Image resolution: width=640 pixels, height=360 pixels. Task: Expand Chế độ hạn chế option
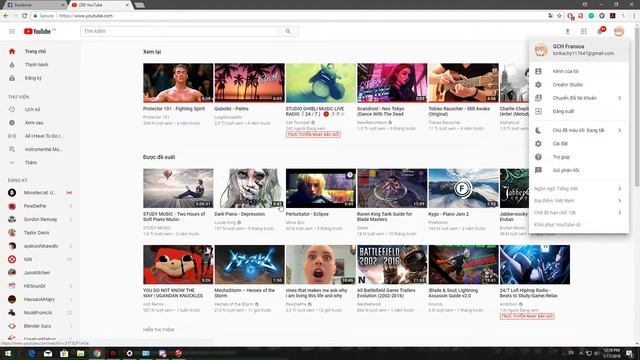coord(579,213)
